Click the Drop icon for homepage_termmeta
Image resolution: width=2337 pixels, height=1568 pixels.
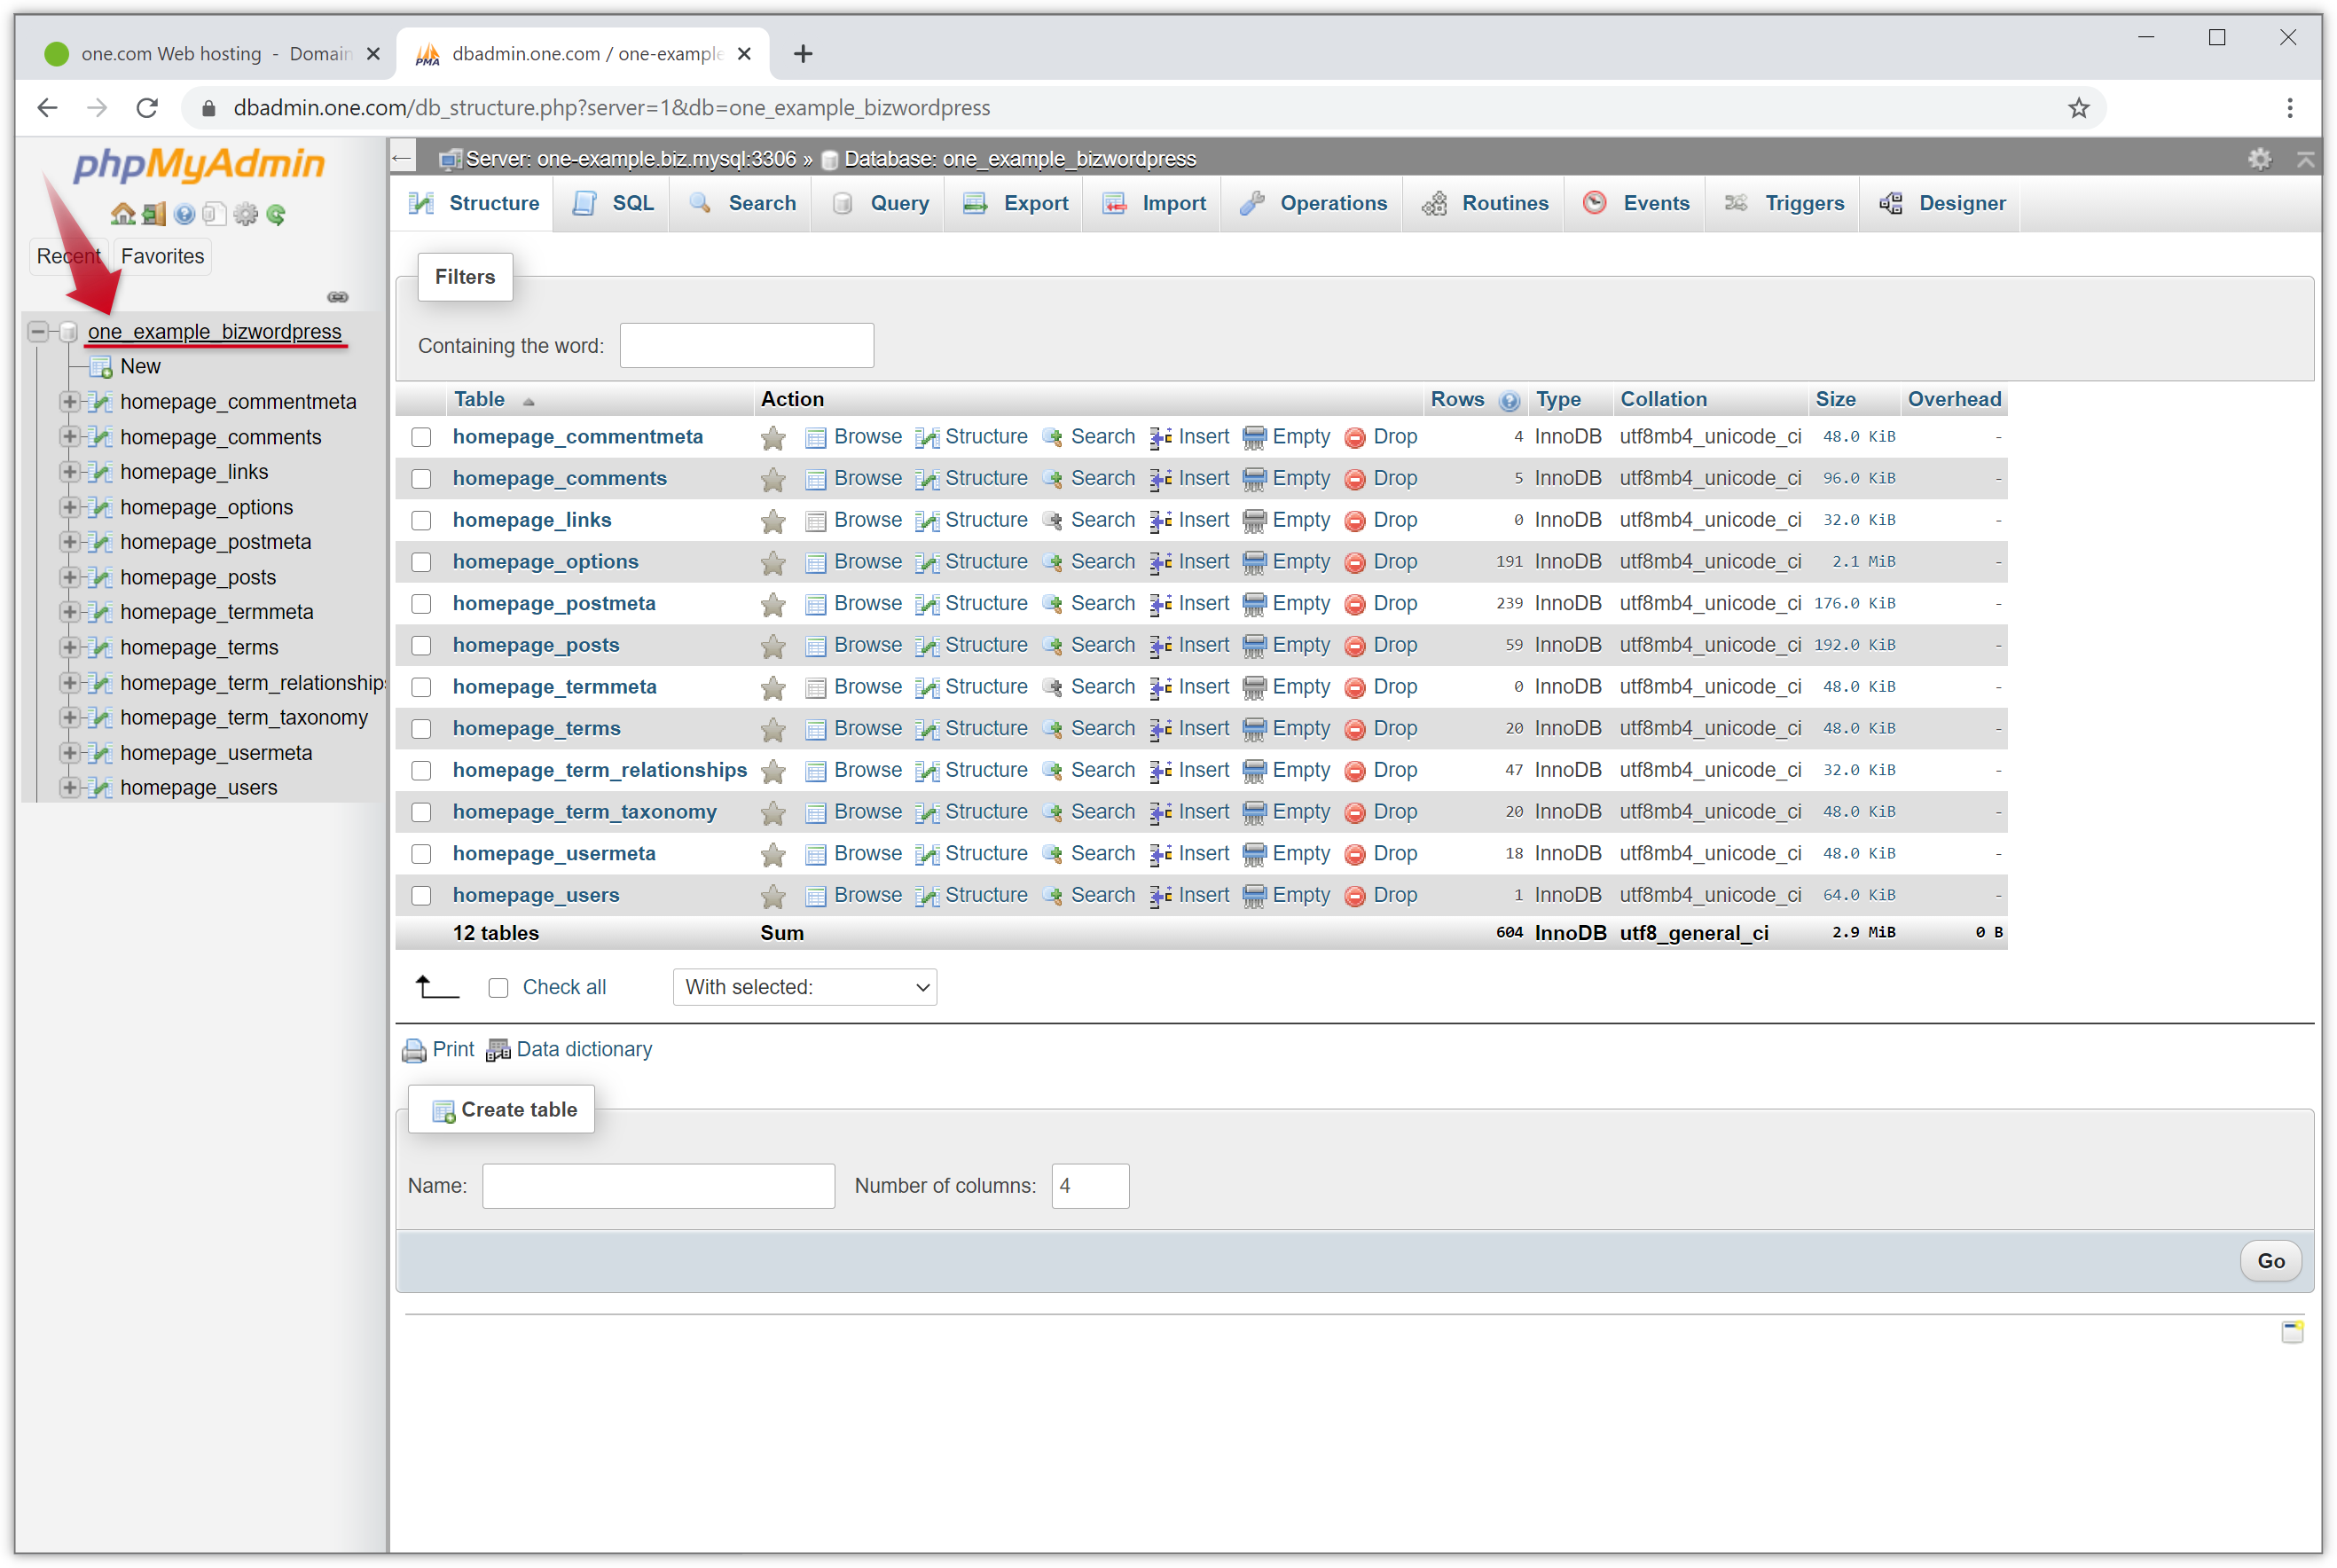pyautogui.click(x=1358, y=686)
